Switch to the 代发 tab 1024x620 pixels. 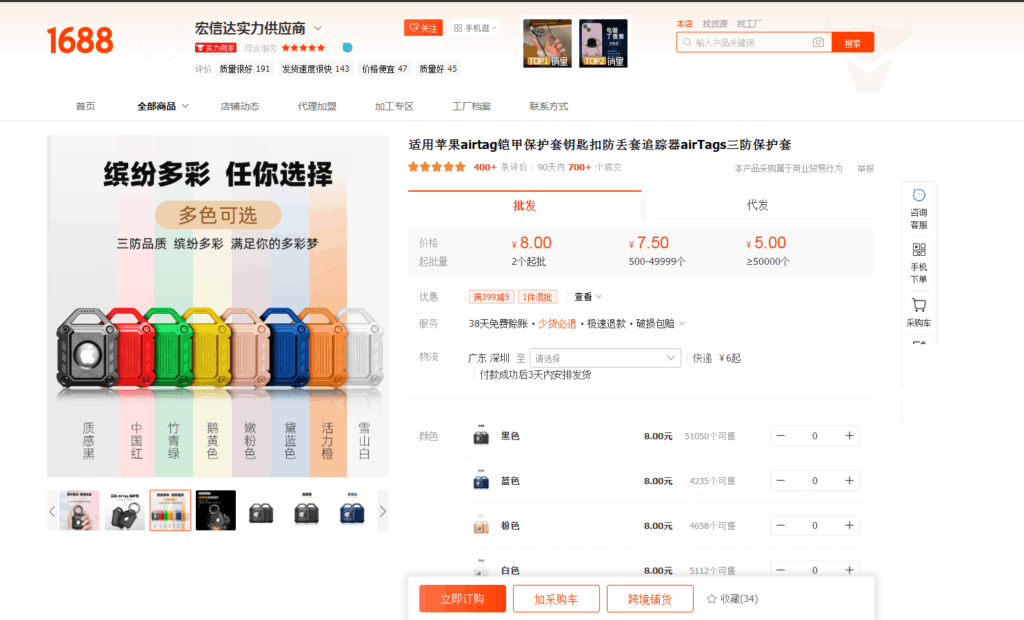tap(758, 205)
